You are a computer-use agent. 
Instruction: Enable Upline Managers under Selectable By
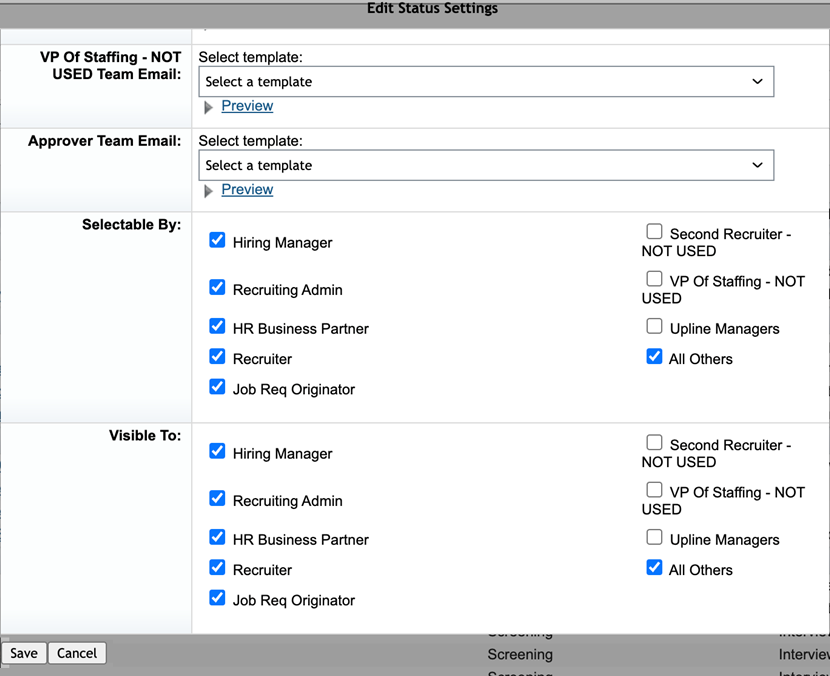pos(654,326)
